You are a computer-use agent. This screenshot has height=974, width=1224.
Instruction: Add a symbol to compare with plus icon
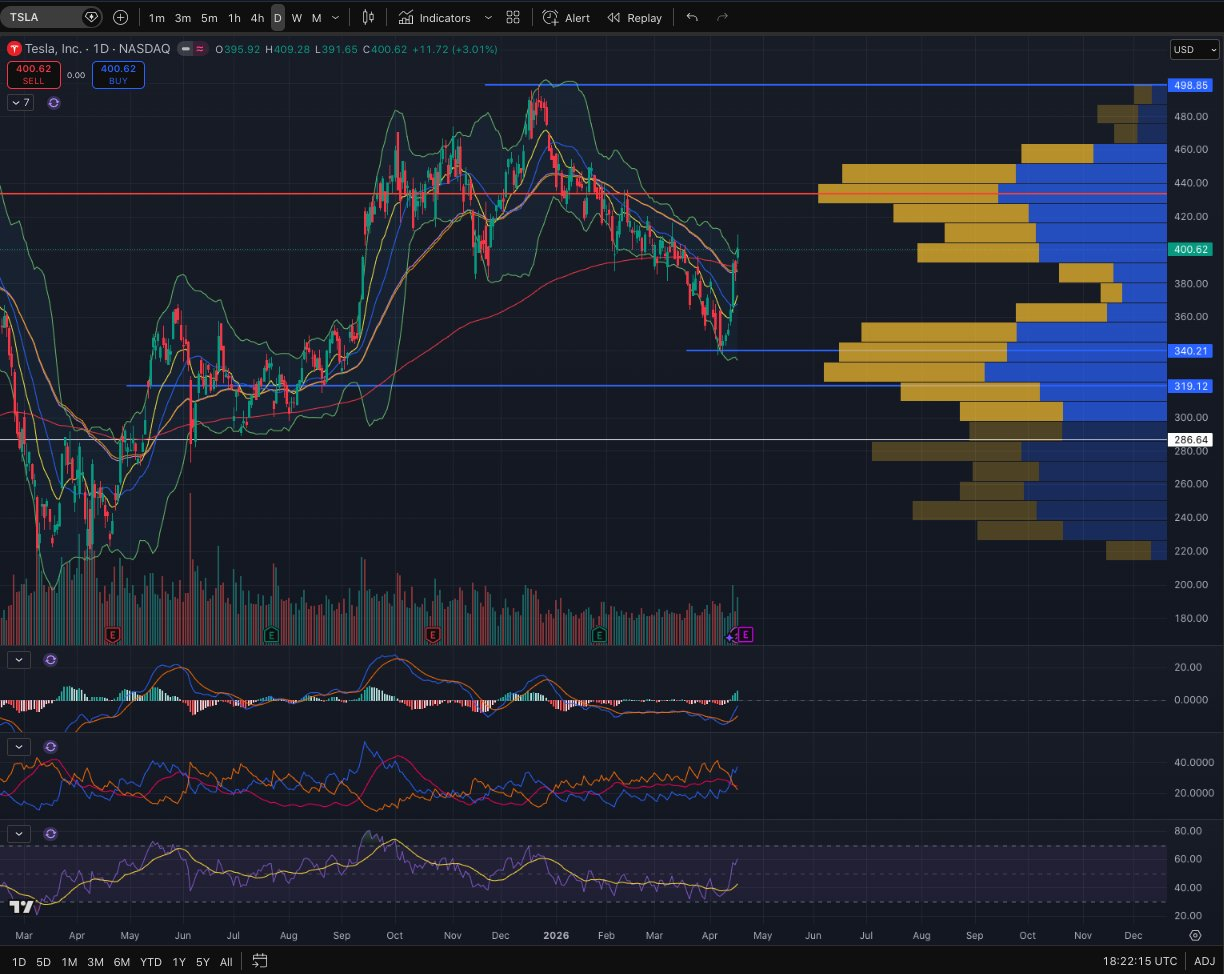coord(121,17)
